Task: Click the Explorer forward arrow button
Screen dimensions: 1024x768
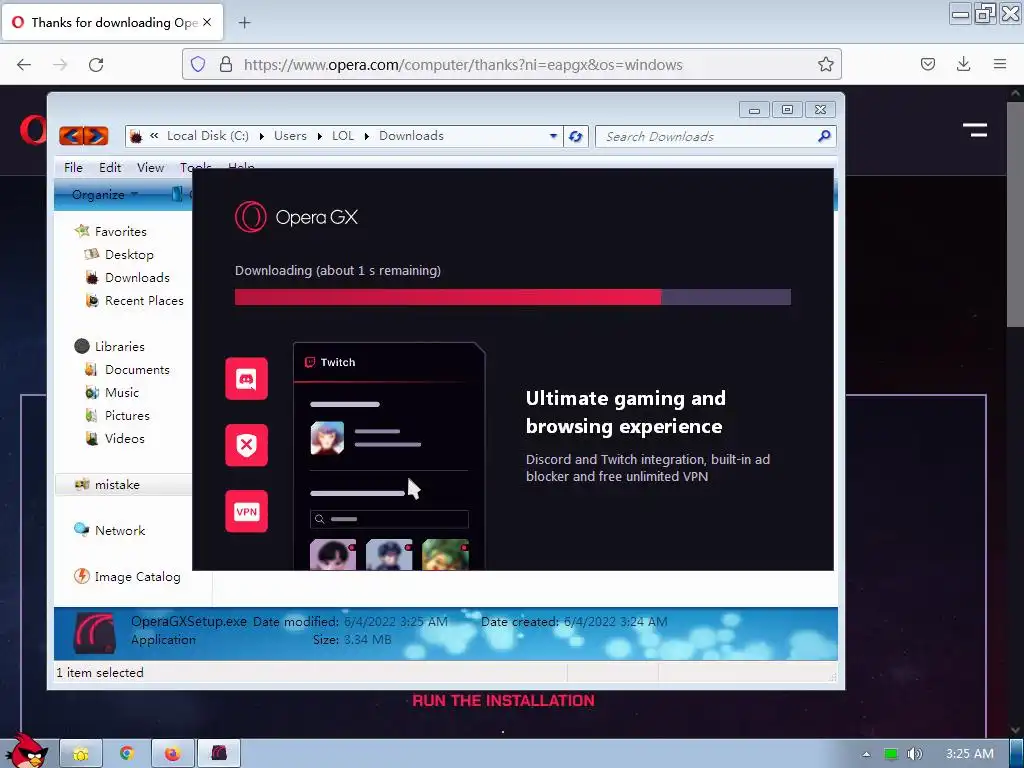Action: click(96, 136)
